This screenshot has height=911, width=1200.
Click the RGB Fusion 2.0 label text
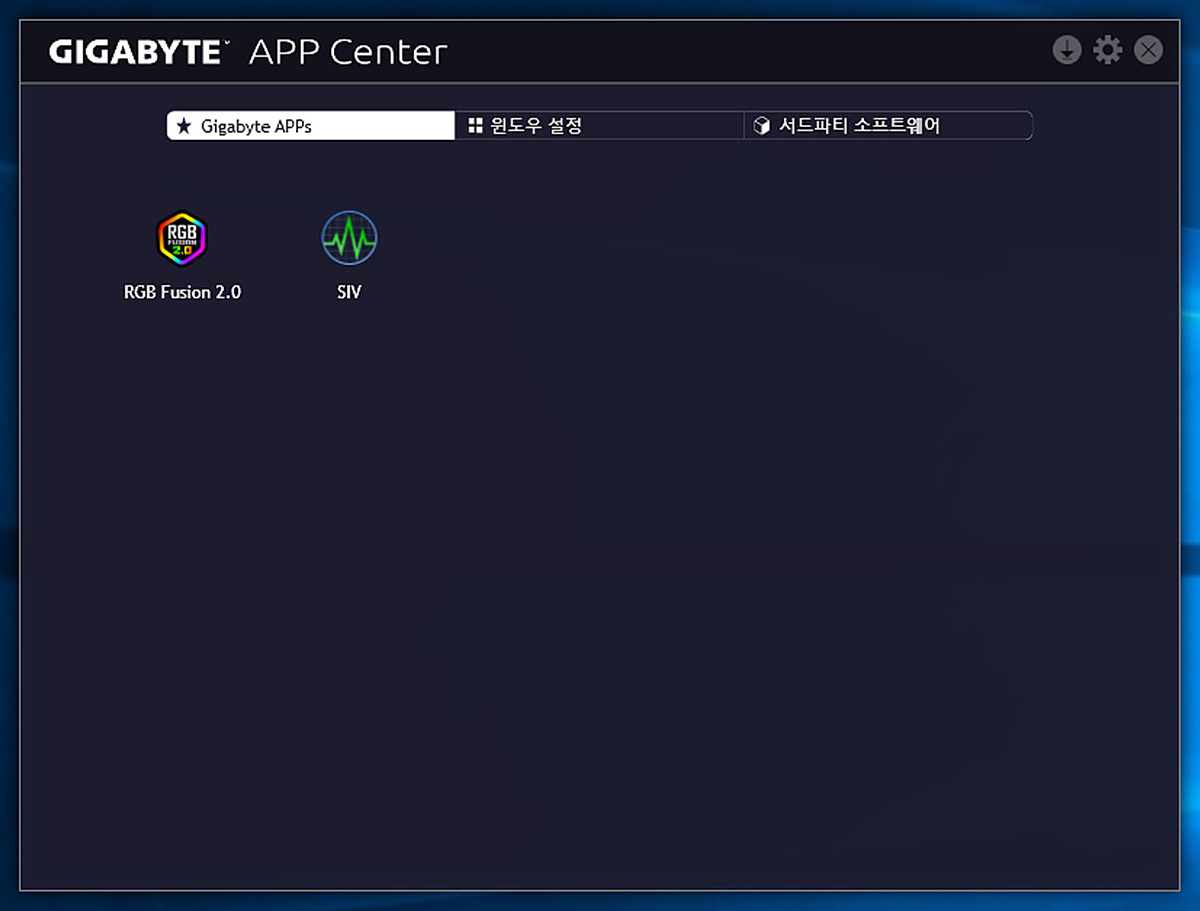click(x=182, y=293)
